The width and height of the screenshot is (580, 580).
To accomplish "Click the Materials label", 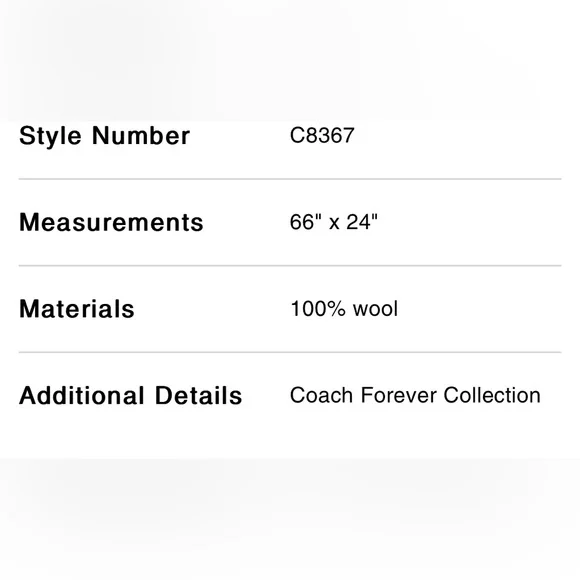I will [x=77, y=309].
